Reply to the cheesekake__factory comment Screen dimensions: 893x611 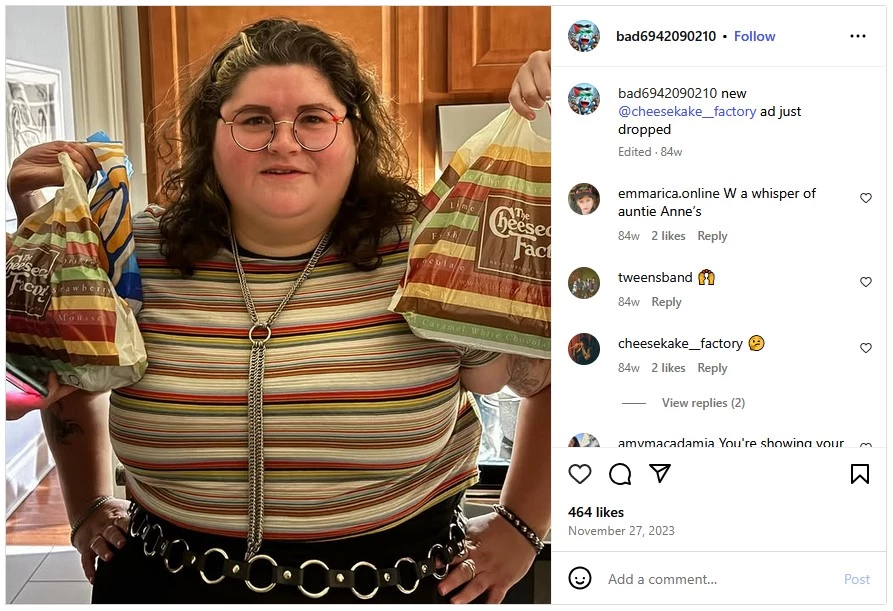click(x=712, y=368)
